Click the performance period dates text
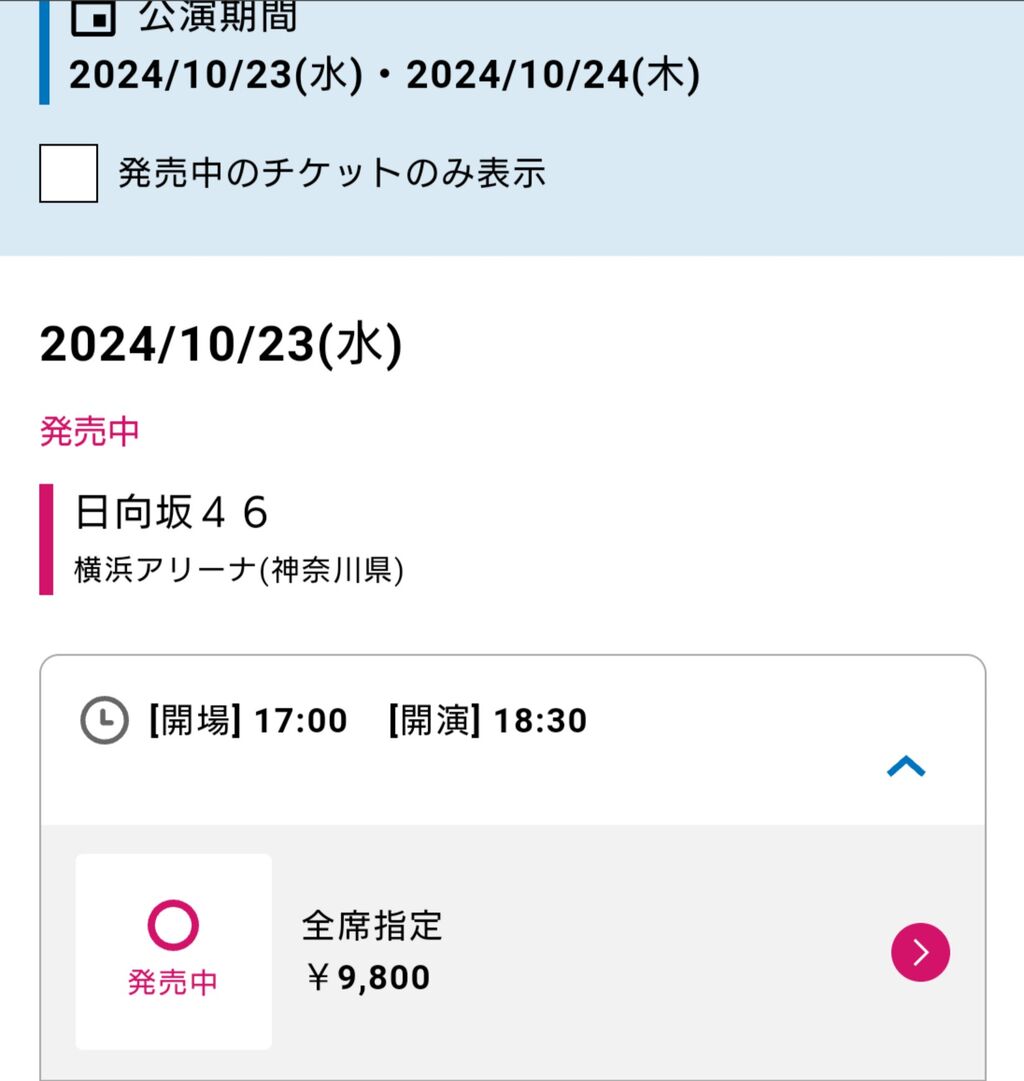Viewport: 1024px width, 1081px height. pos(384,75)
